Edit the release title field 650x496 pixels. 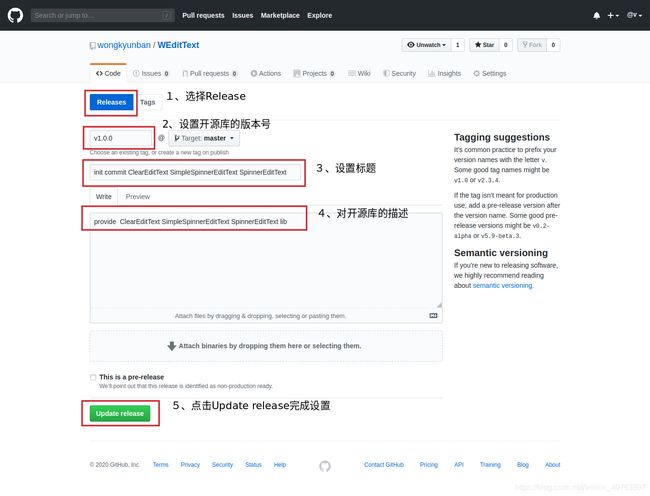coord(195,172)
